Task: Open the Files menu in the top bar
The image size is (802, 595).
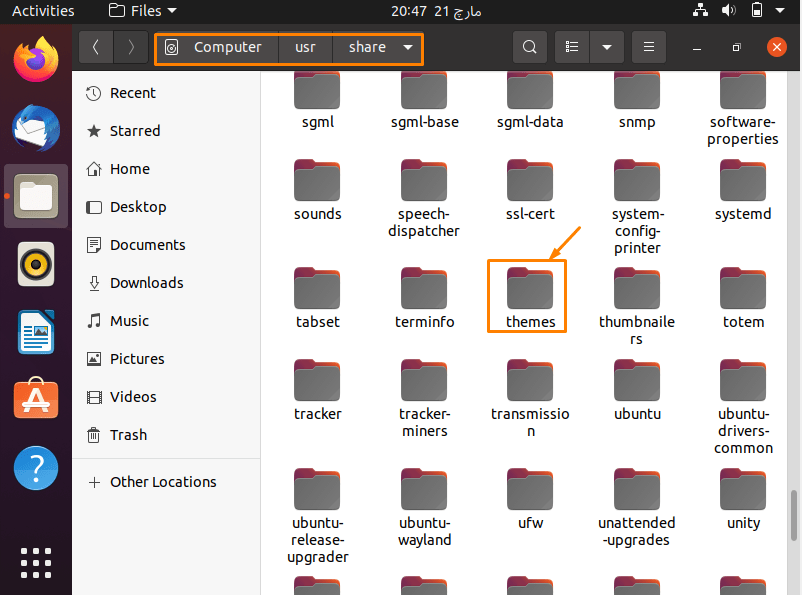Action: coord(140,11)
